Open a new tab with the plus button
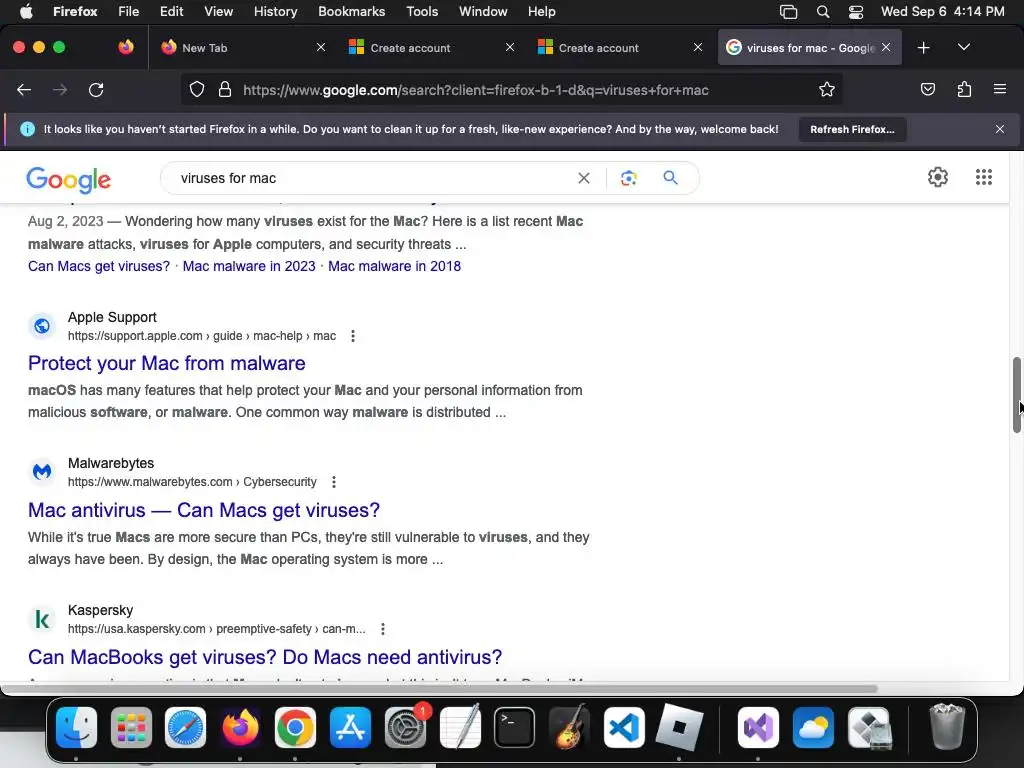 tap(923, 48)
